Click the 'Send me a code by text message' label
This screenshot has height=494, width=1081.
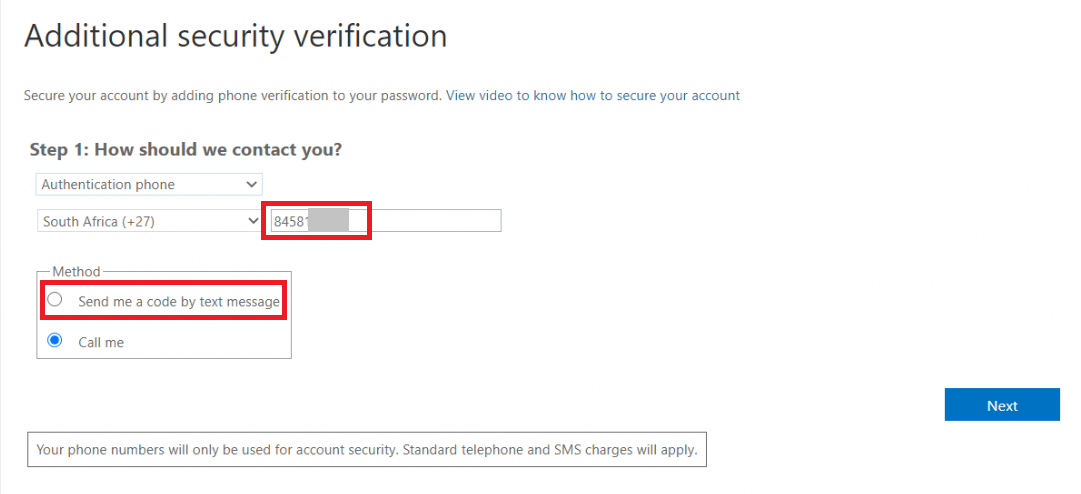click(x=178, y=301)
